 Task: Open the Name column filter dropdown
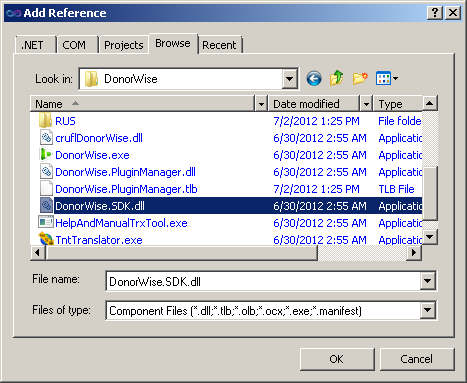point(261,104)
